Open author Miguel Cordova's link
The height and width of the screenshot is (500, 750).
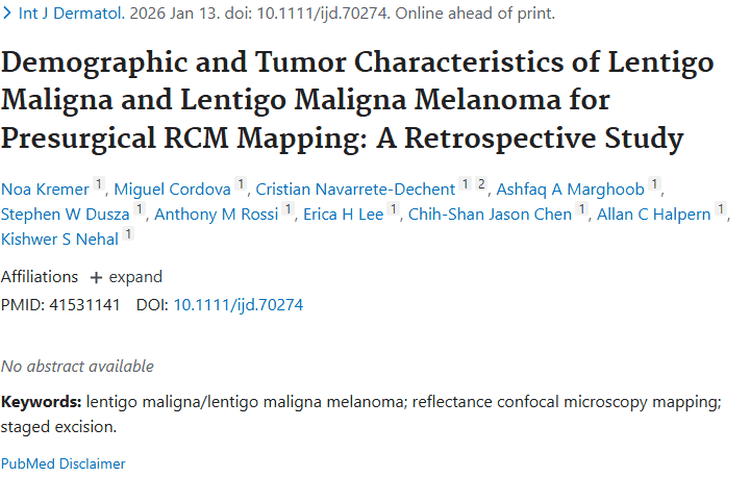171,188
